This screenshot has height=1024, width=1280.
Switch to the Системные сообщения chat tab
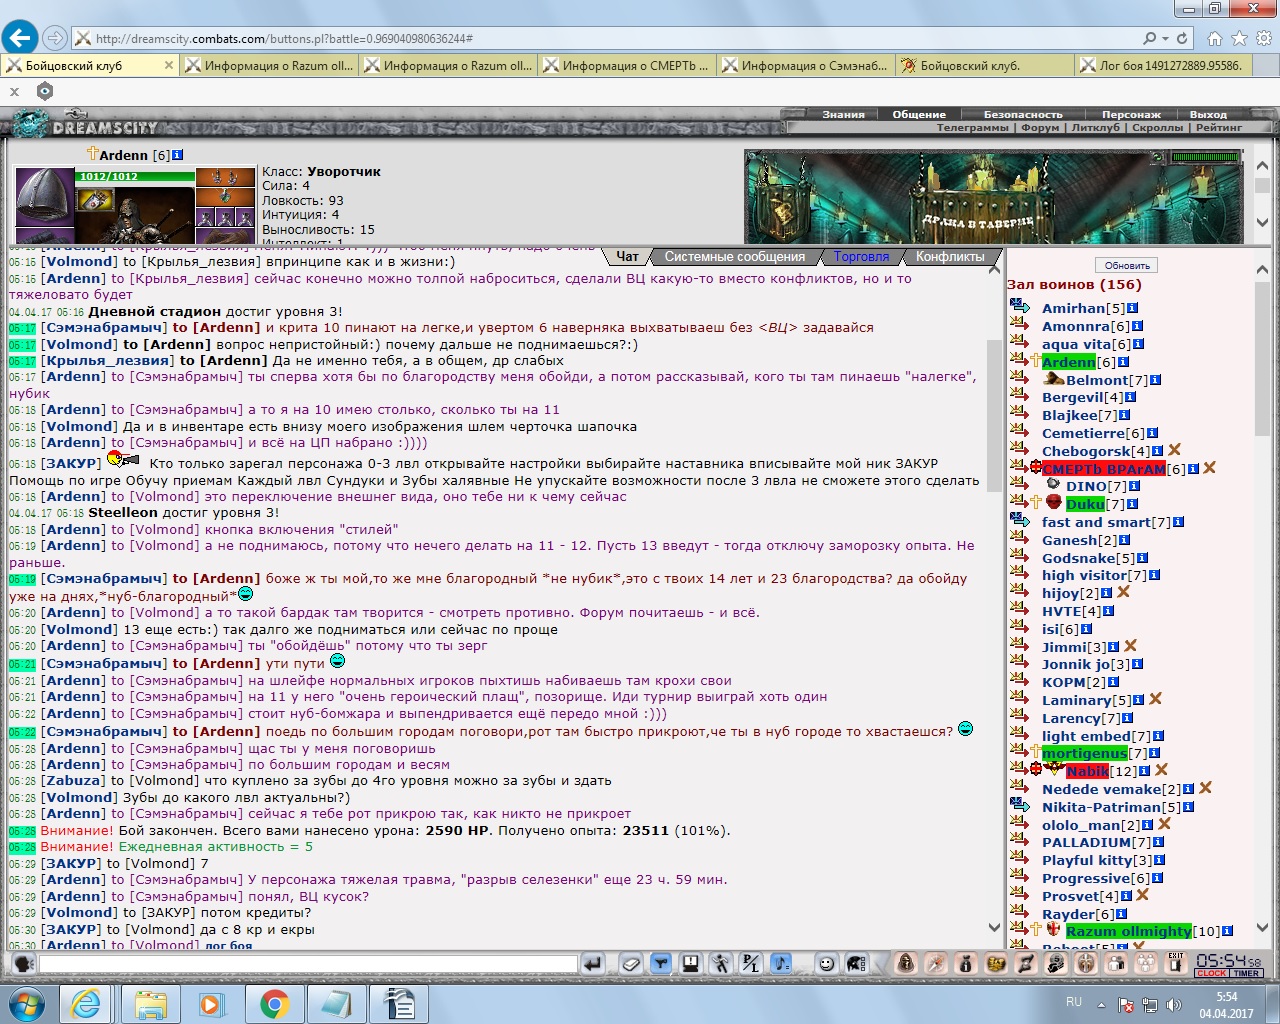[x=734, y=257]
